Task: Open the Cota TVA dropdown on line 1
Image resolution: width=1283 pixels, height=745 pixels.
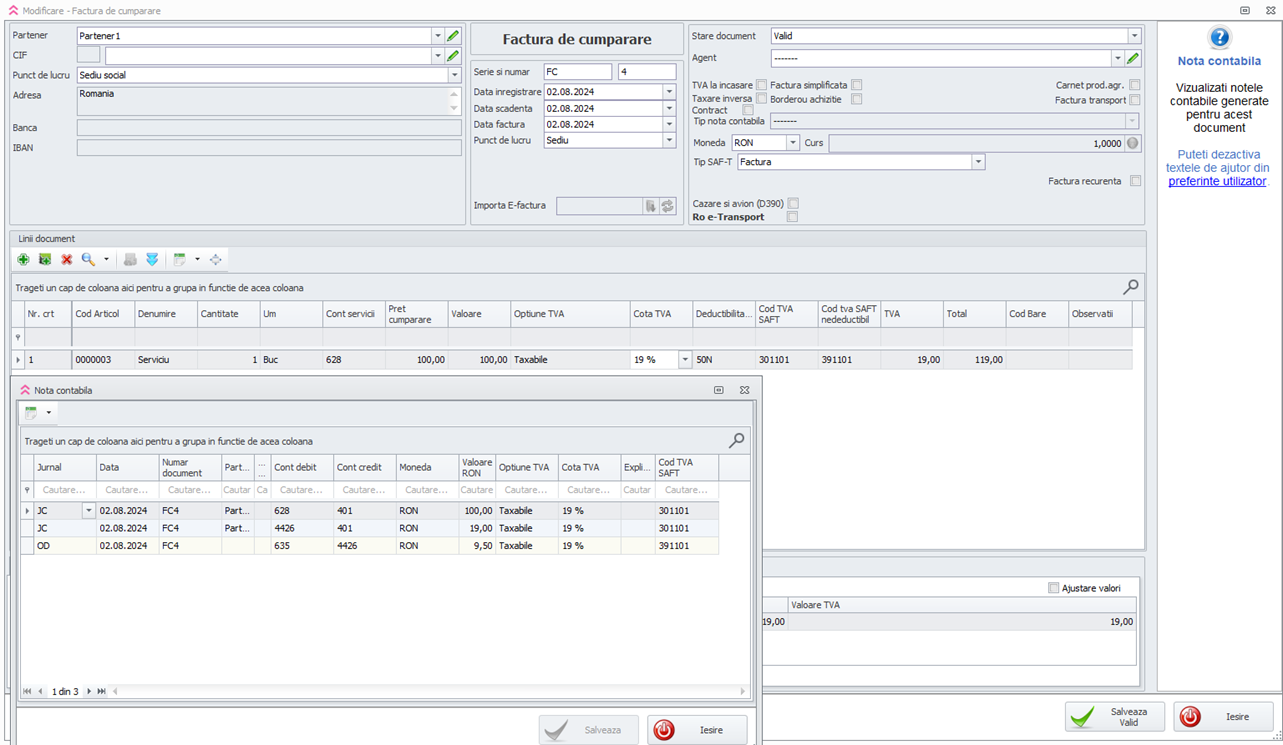Action: 685,360
